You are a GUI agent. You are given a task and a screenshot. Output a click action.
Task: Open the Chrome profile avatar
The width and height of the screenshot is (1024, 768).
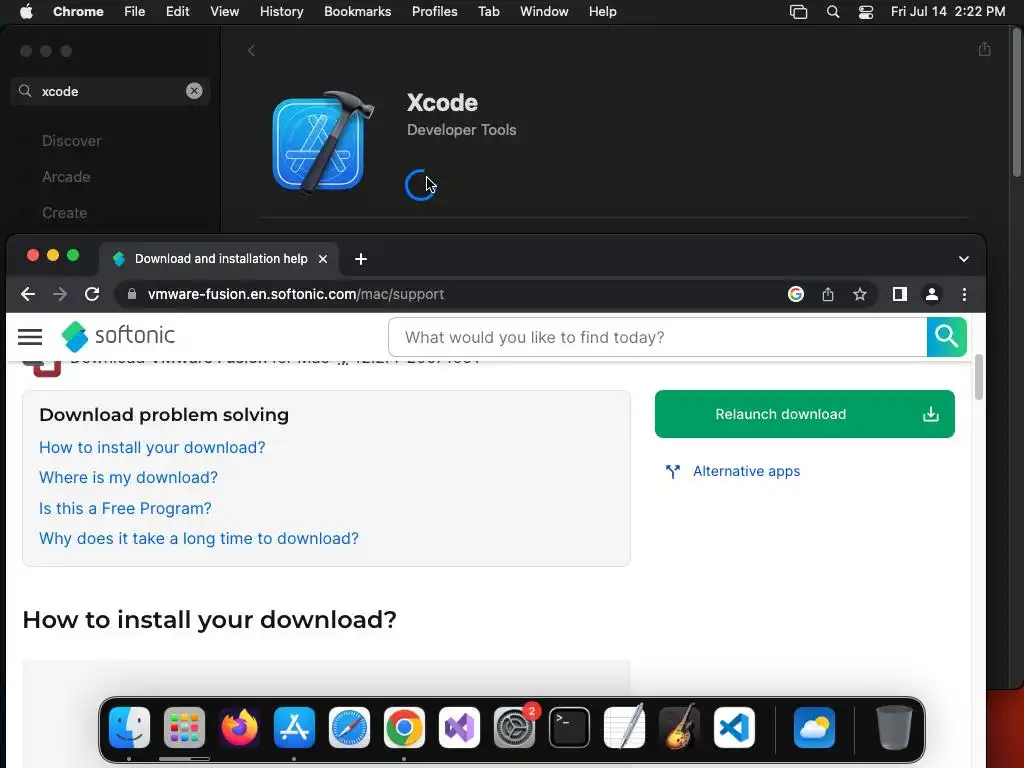click(932, 295)
